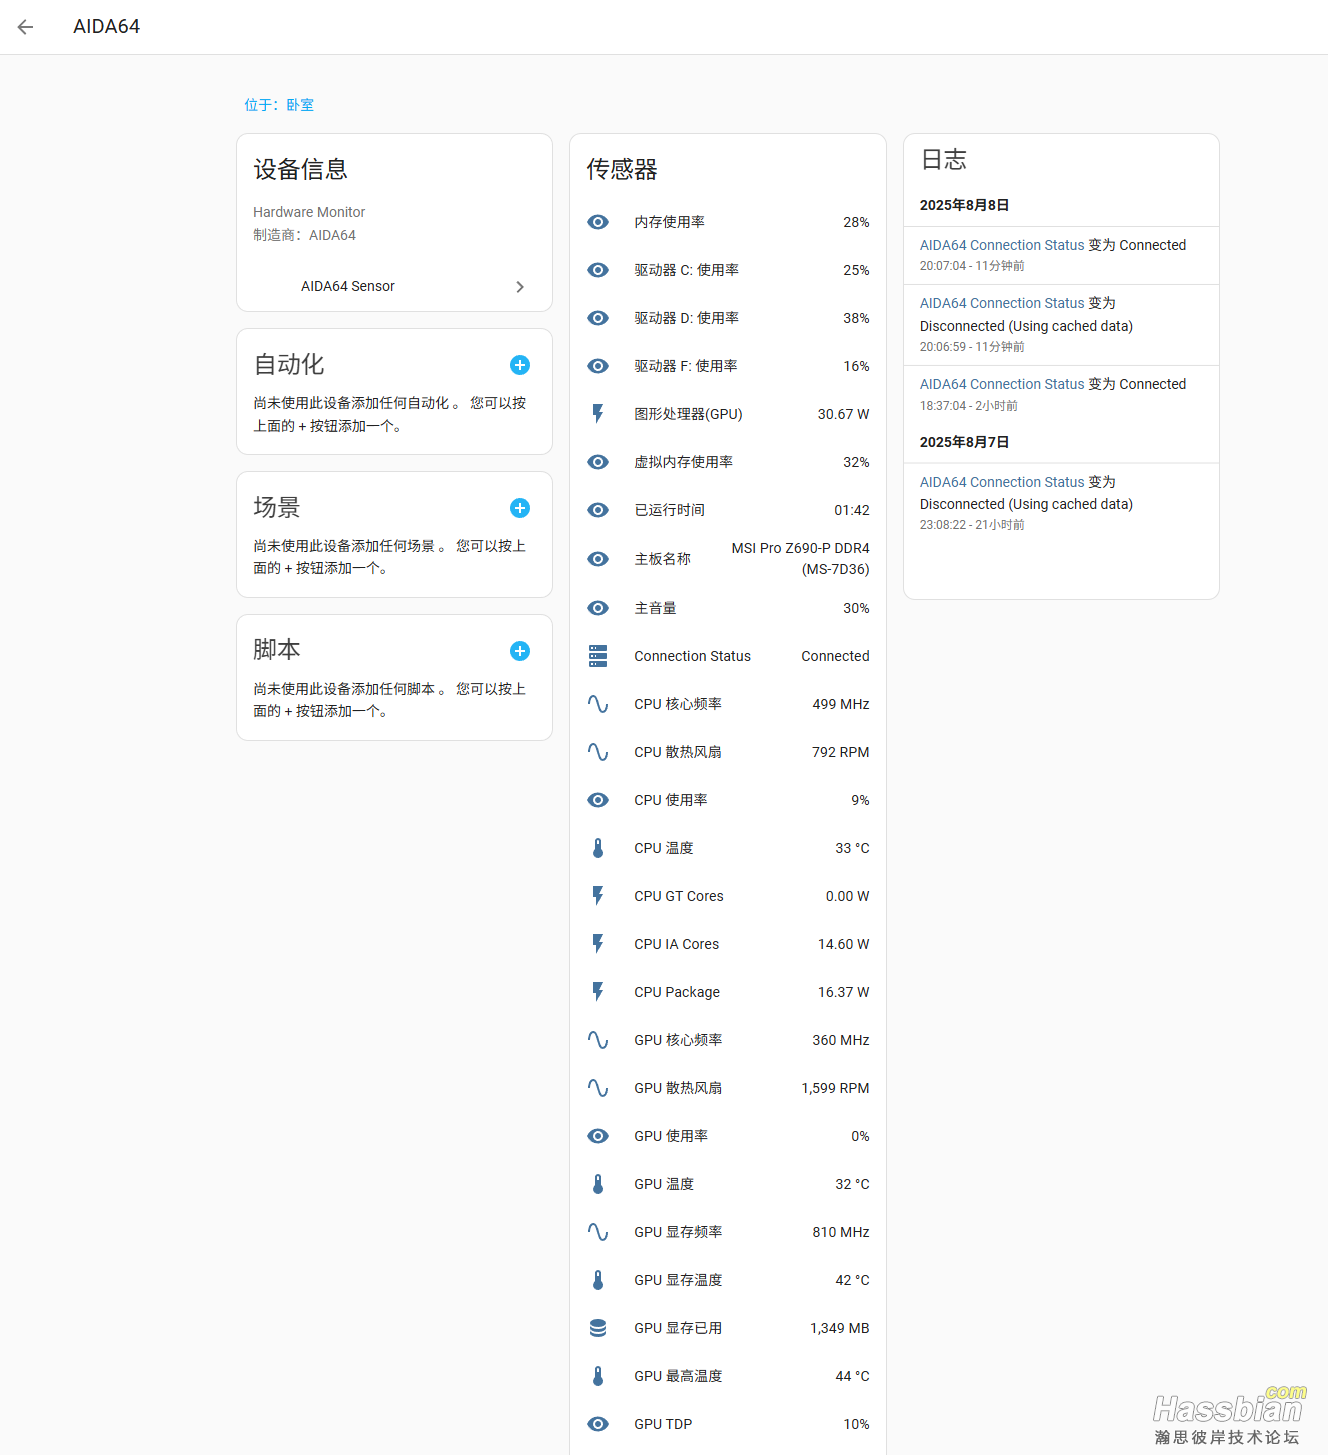1328x1455 pixels.
Task: Open the AIDA64 Sensor entry
Action: point(395,286)
